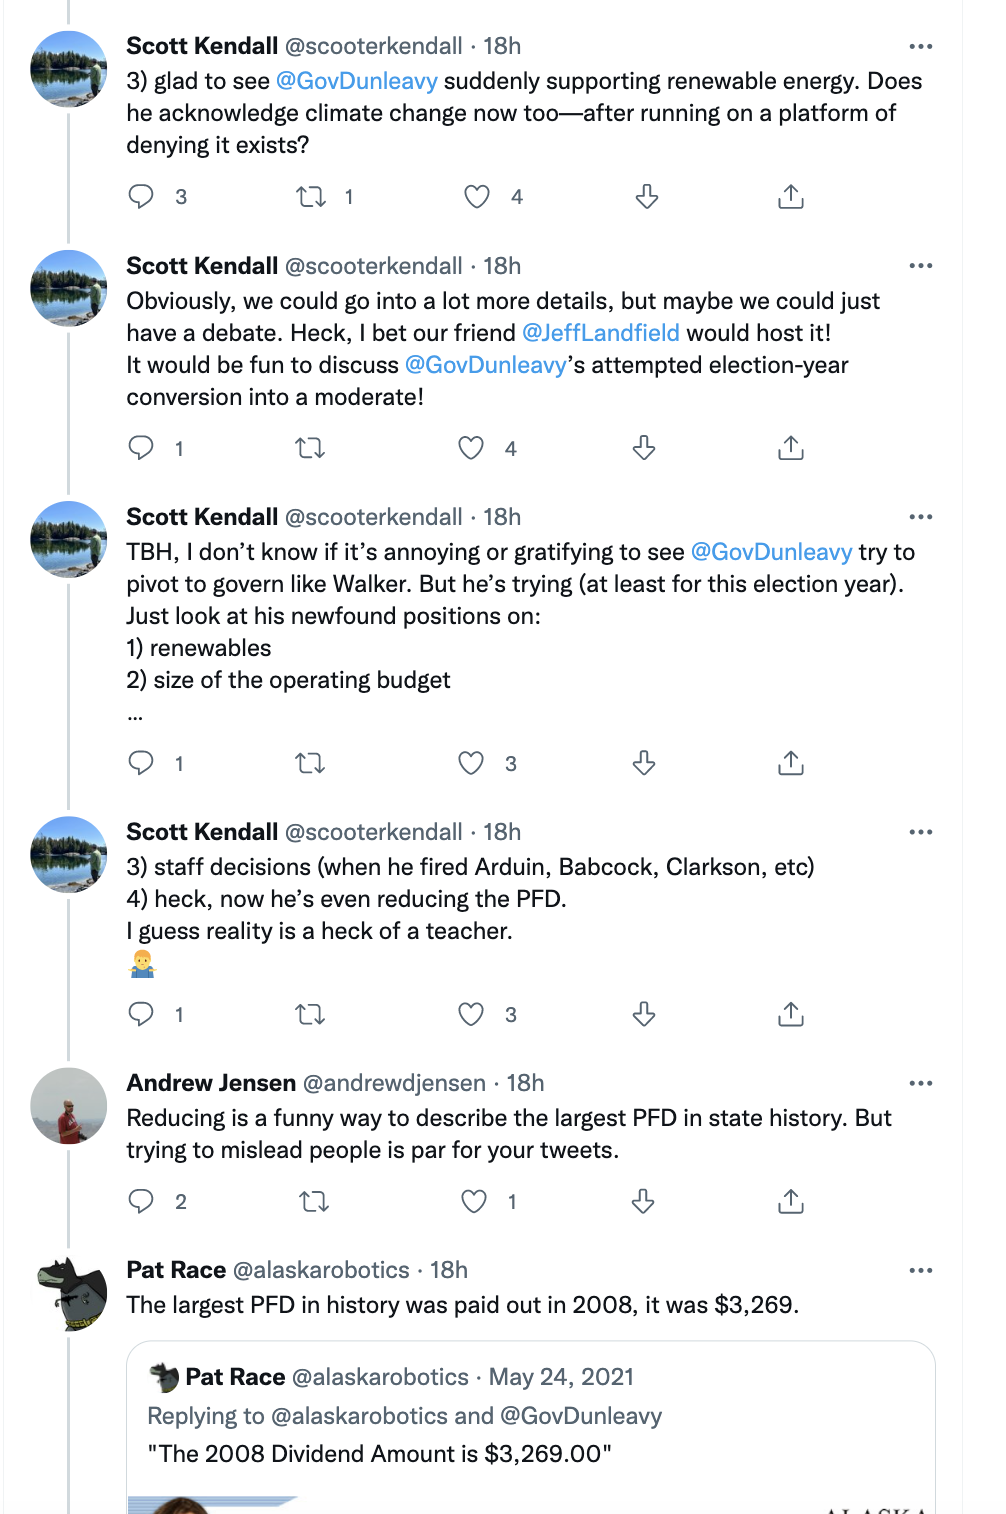Open more options on Andrew Jensen's tweet
The width and height of the screenshot is (1006, 1514).
pos(920,1083)
